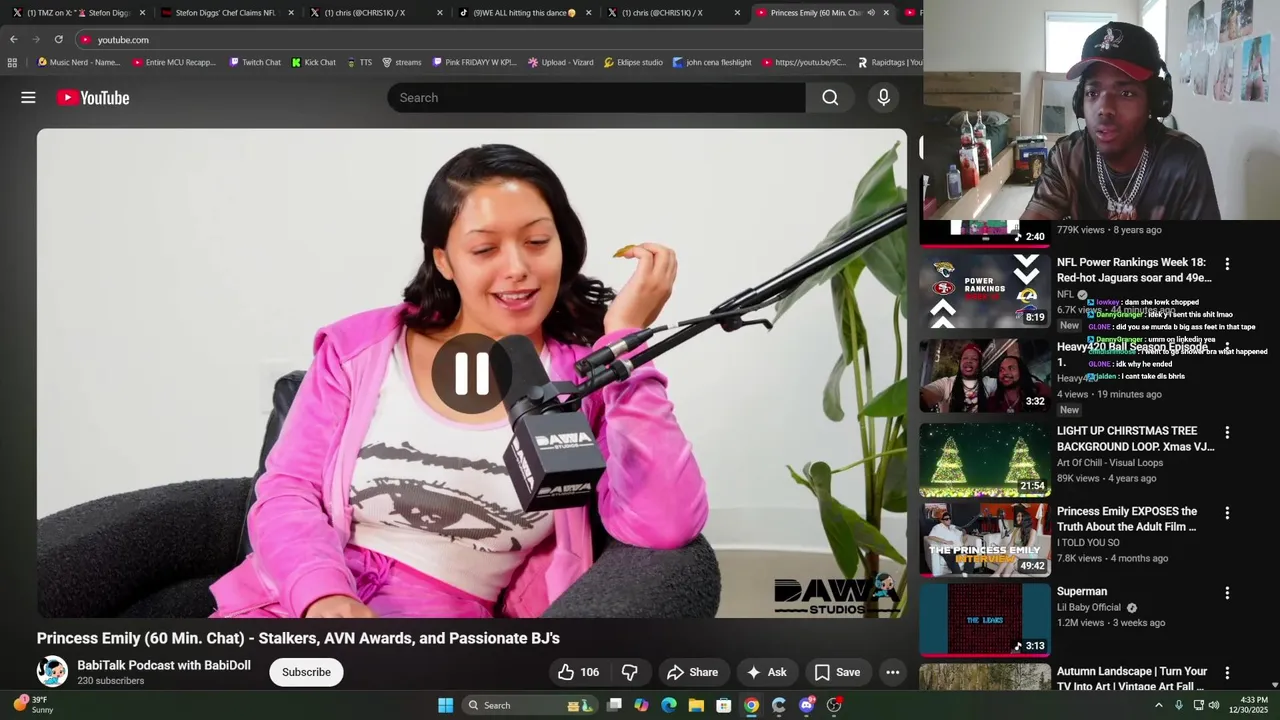Click the YouTube logo to go home
Viewport: 1280px width, 720px height.
coord(93,97)
